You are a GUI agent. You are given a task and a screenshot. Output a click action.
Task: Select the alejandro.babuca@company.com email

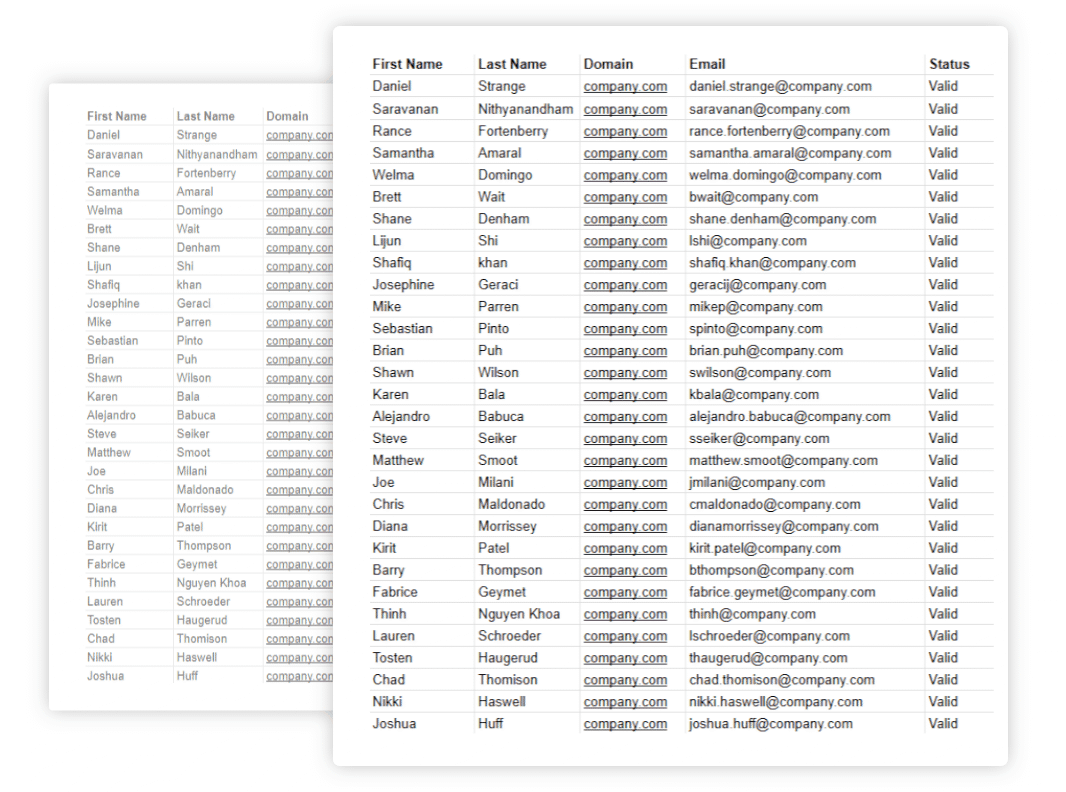pyautogui.click(x=789, y=416)
